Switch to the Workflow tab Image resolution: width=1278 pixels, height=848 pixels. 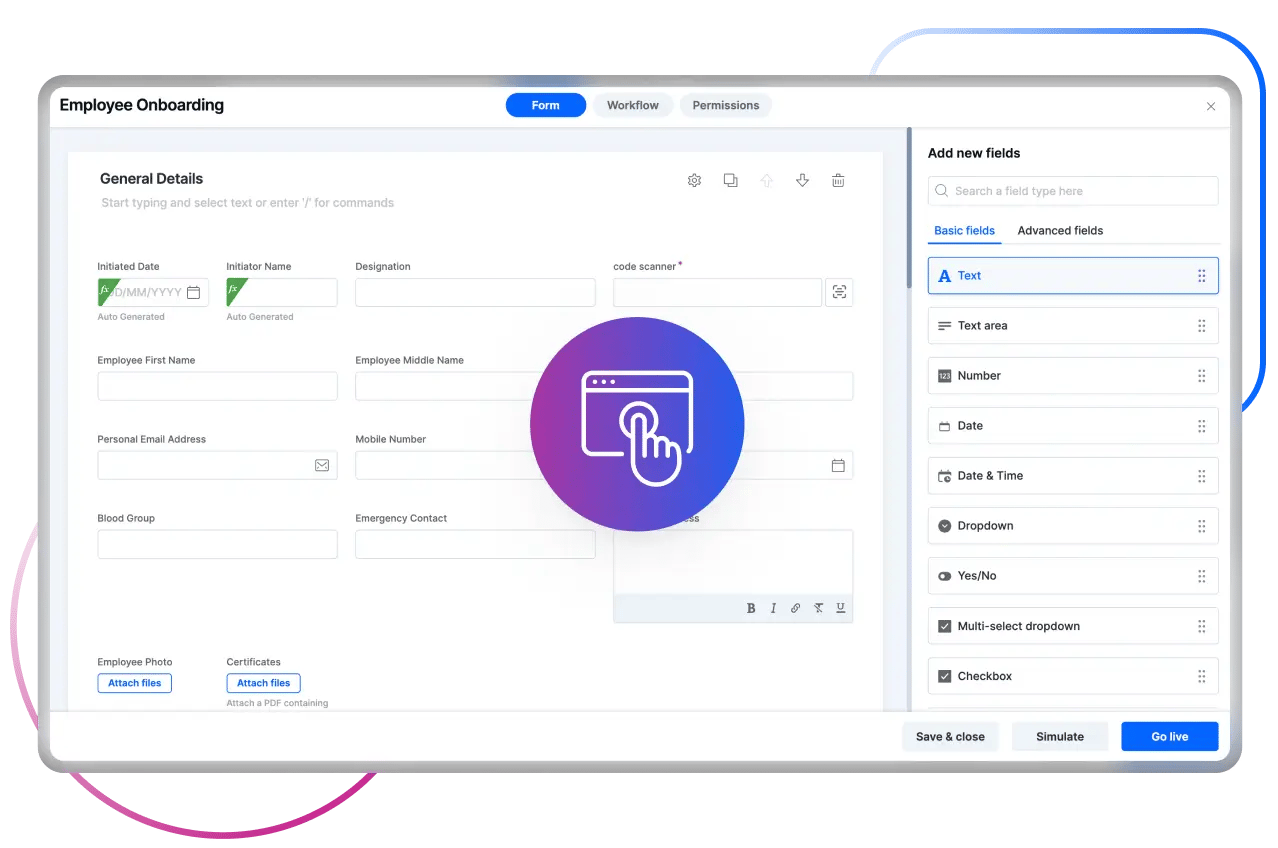coord(632,105)
